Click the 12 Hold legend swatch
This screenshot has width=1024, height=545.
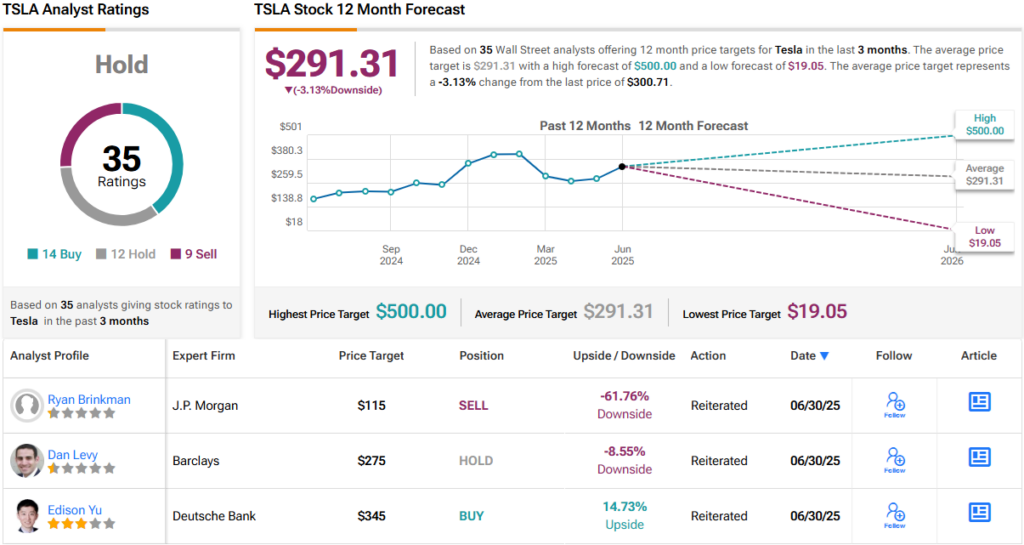101,254
